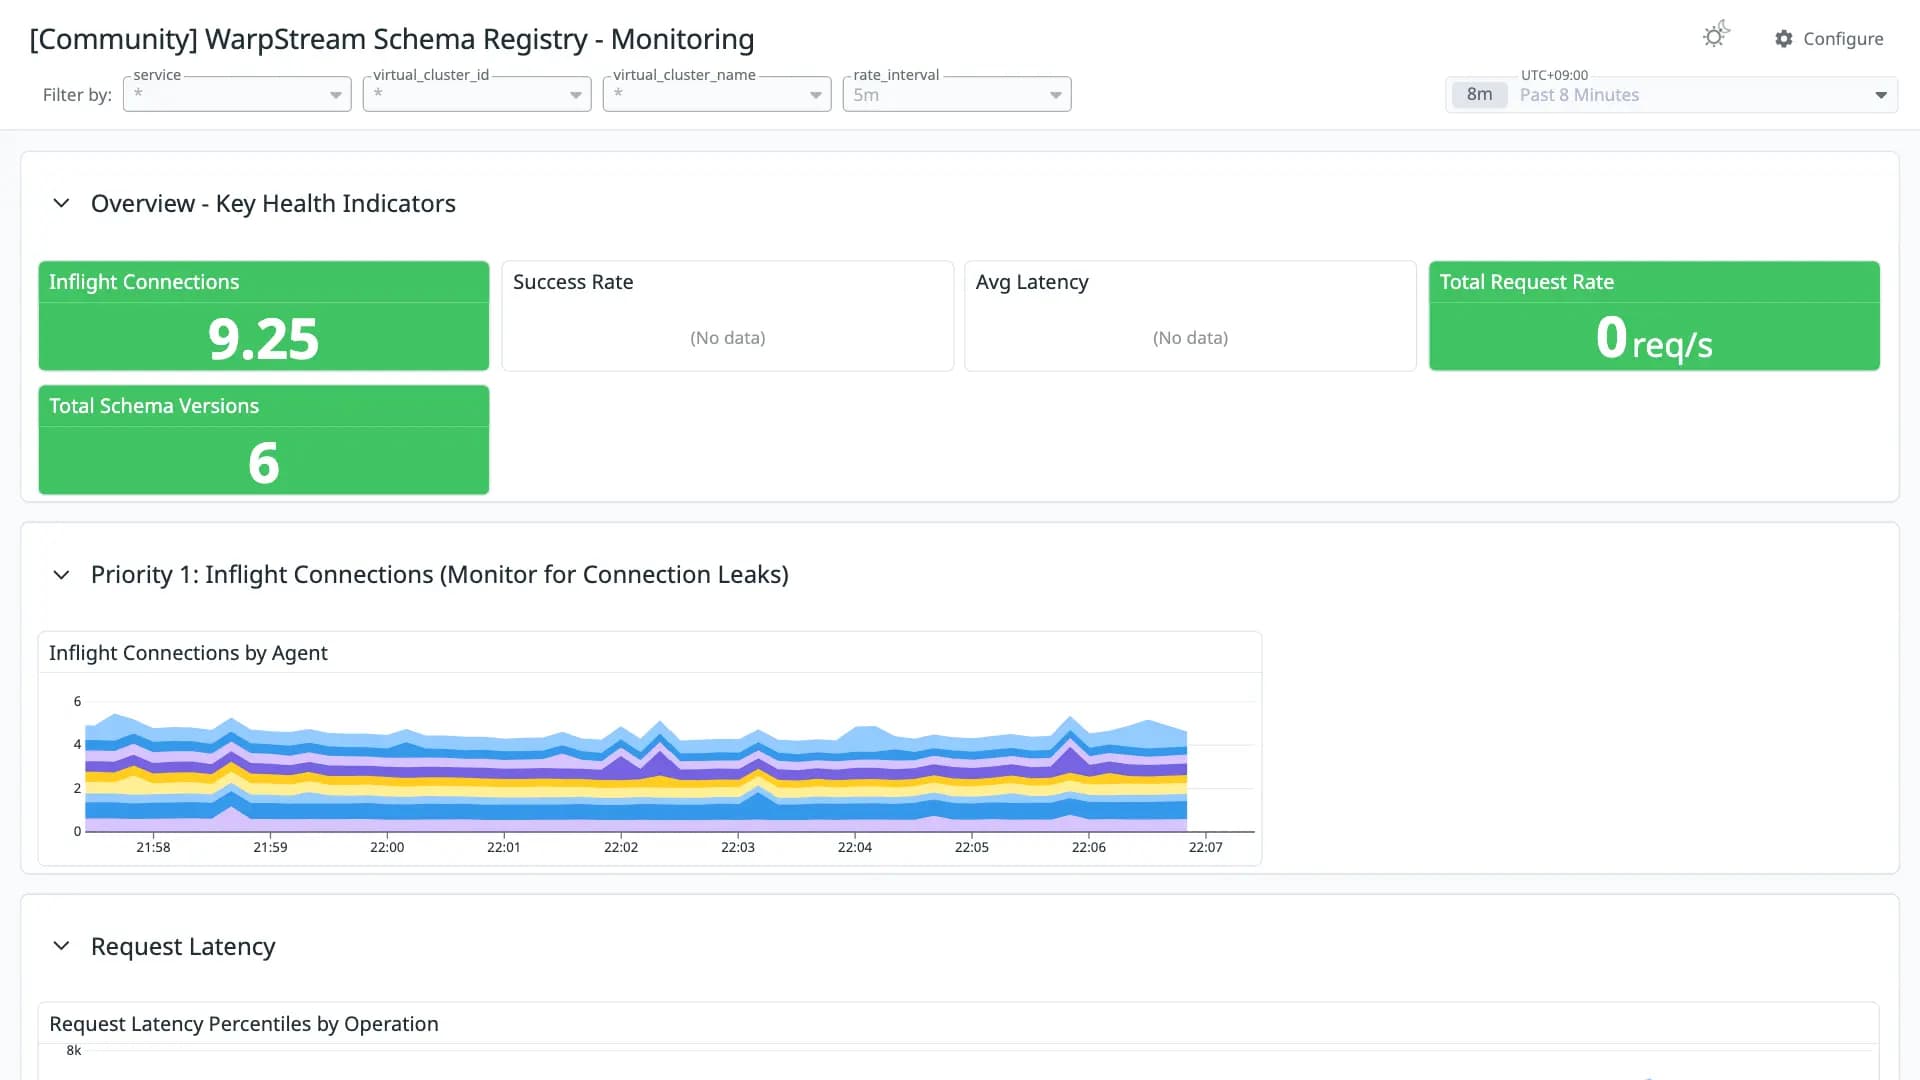This screenshot has width=1920, height=1080.
Task: Click the Overview - Key Health Indicators heading
Action: pyautogui.click(x=273, y=204)
